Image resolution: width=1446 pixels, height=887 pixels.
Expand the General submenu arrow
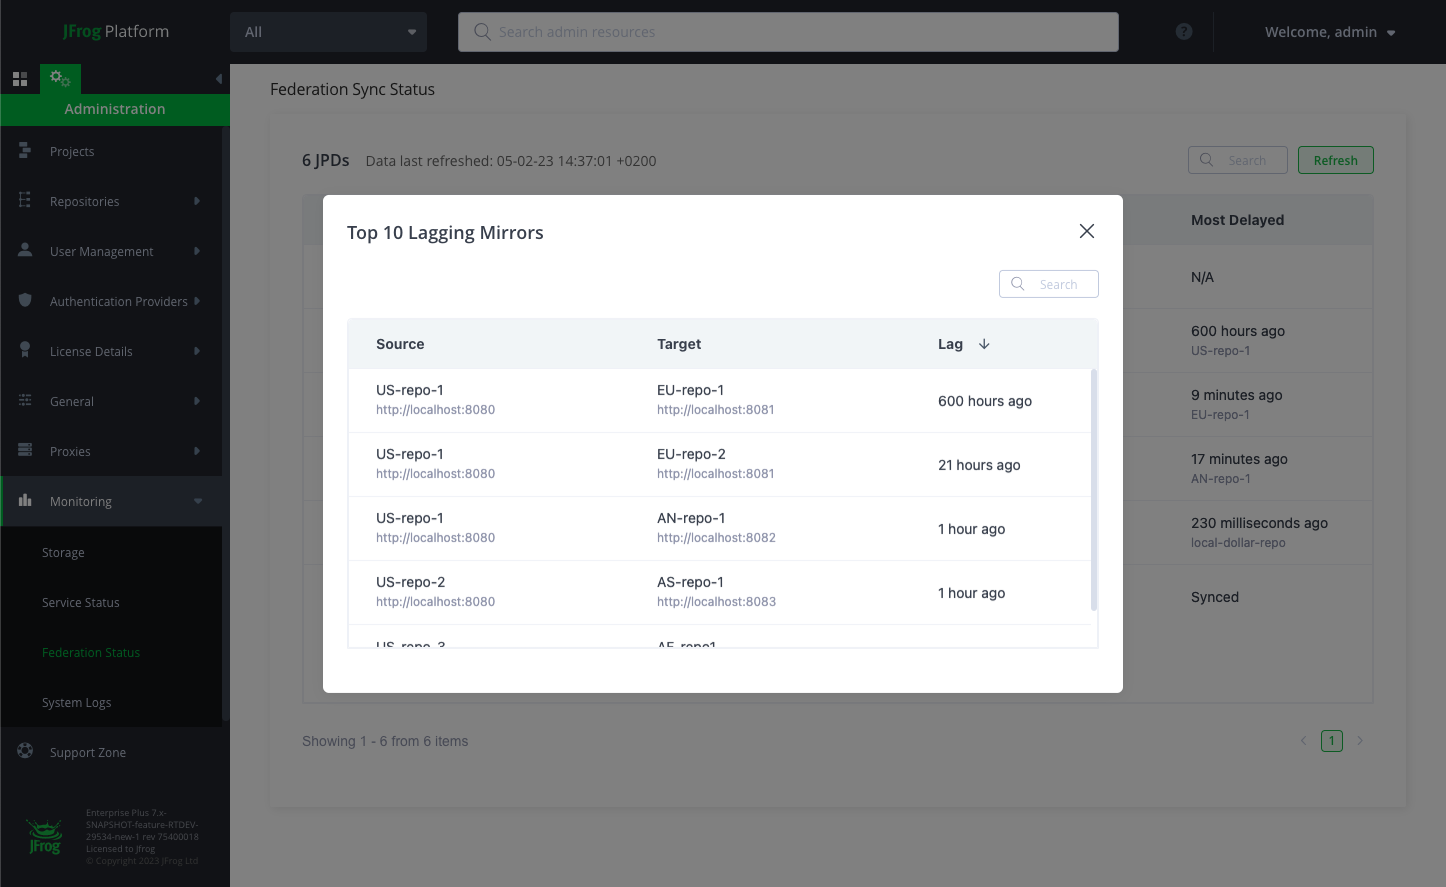(197, 401)
